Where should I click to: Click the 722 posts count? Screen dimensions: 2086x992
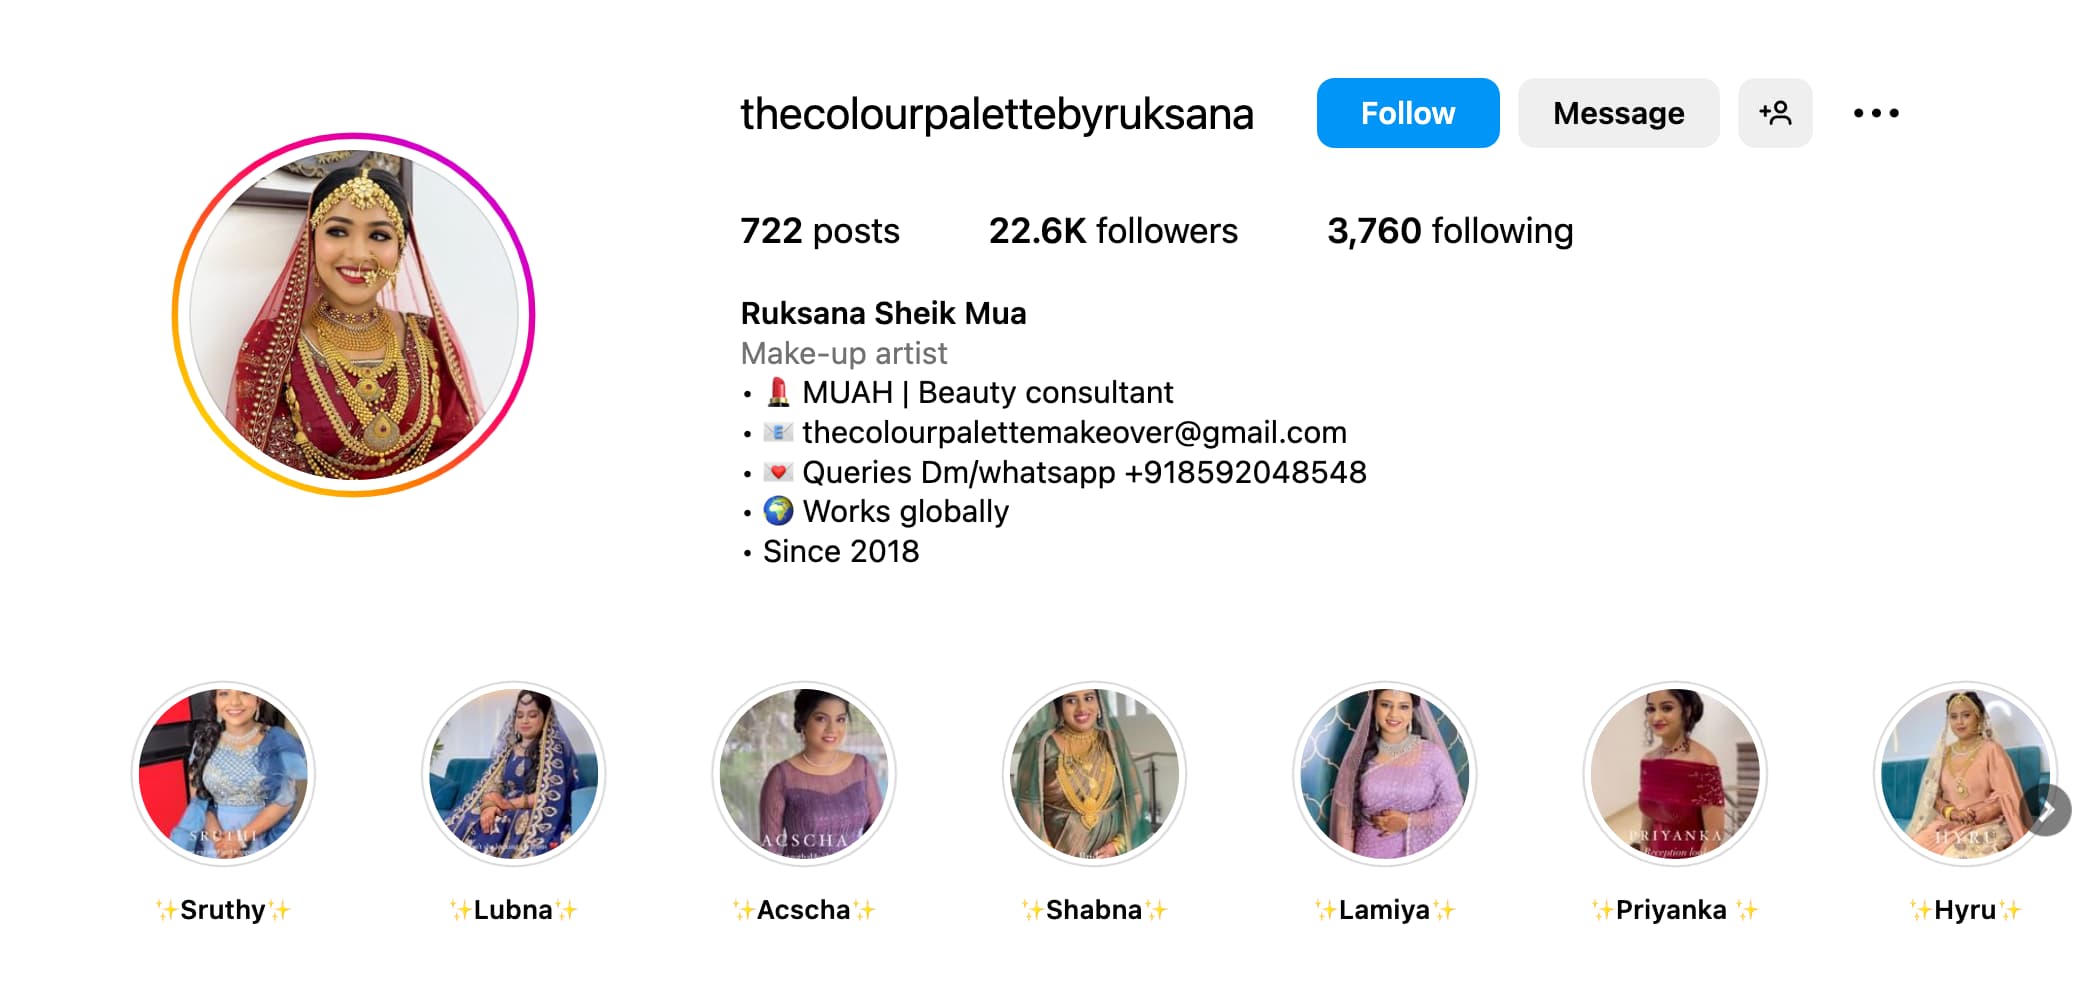tap(820, 231)
